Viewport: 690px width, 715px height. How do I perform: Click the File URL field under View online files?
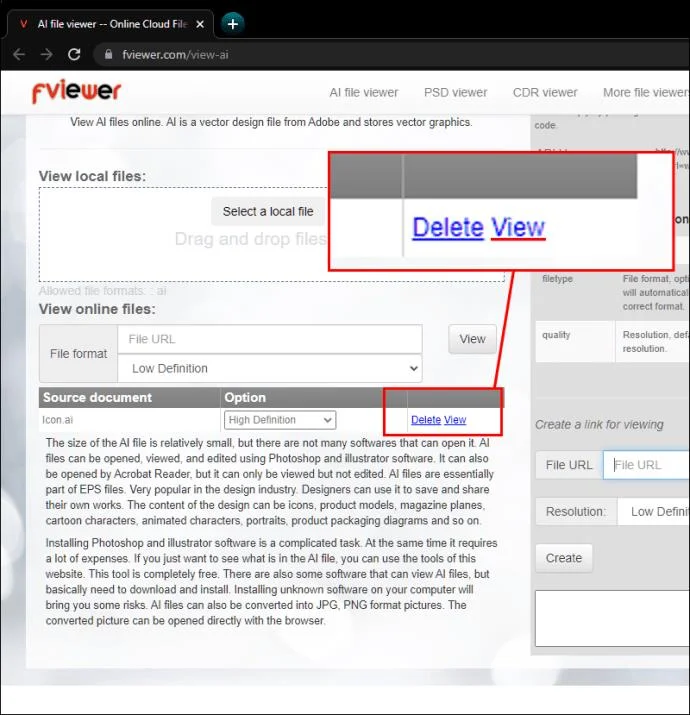pyautogui.click(x=270, y=339)
